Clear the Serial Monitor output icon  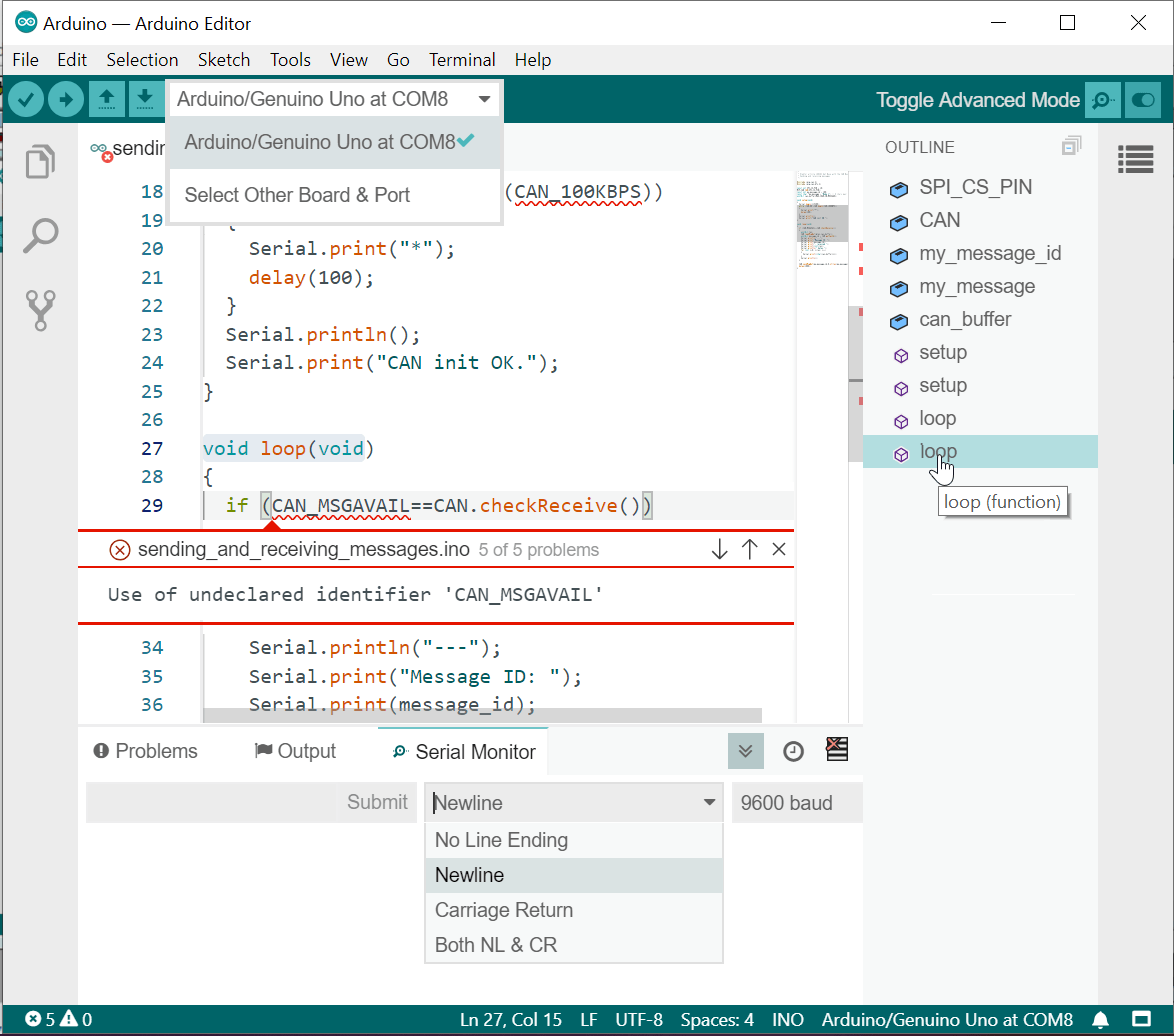point(836,748)
